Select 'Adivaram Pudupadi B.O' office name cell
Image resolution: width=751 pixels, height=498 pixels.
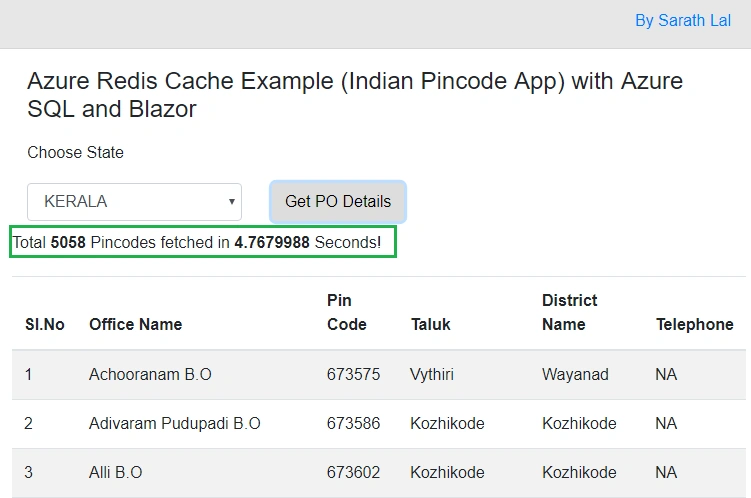(175, 424)
